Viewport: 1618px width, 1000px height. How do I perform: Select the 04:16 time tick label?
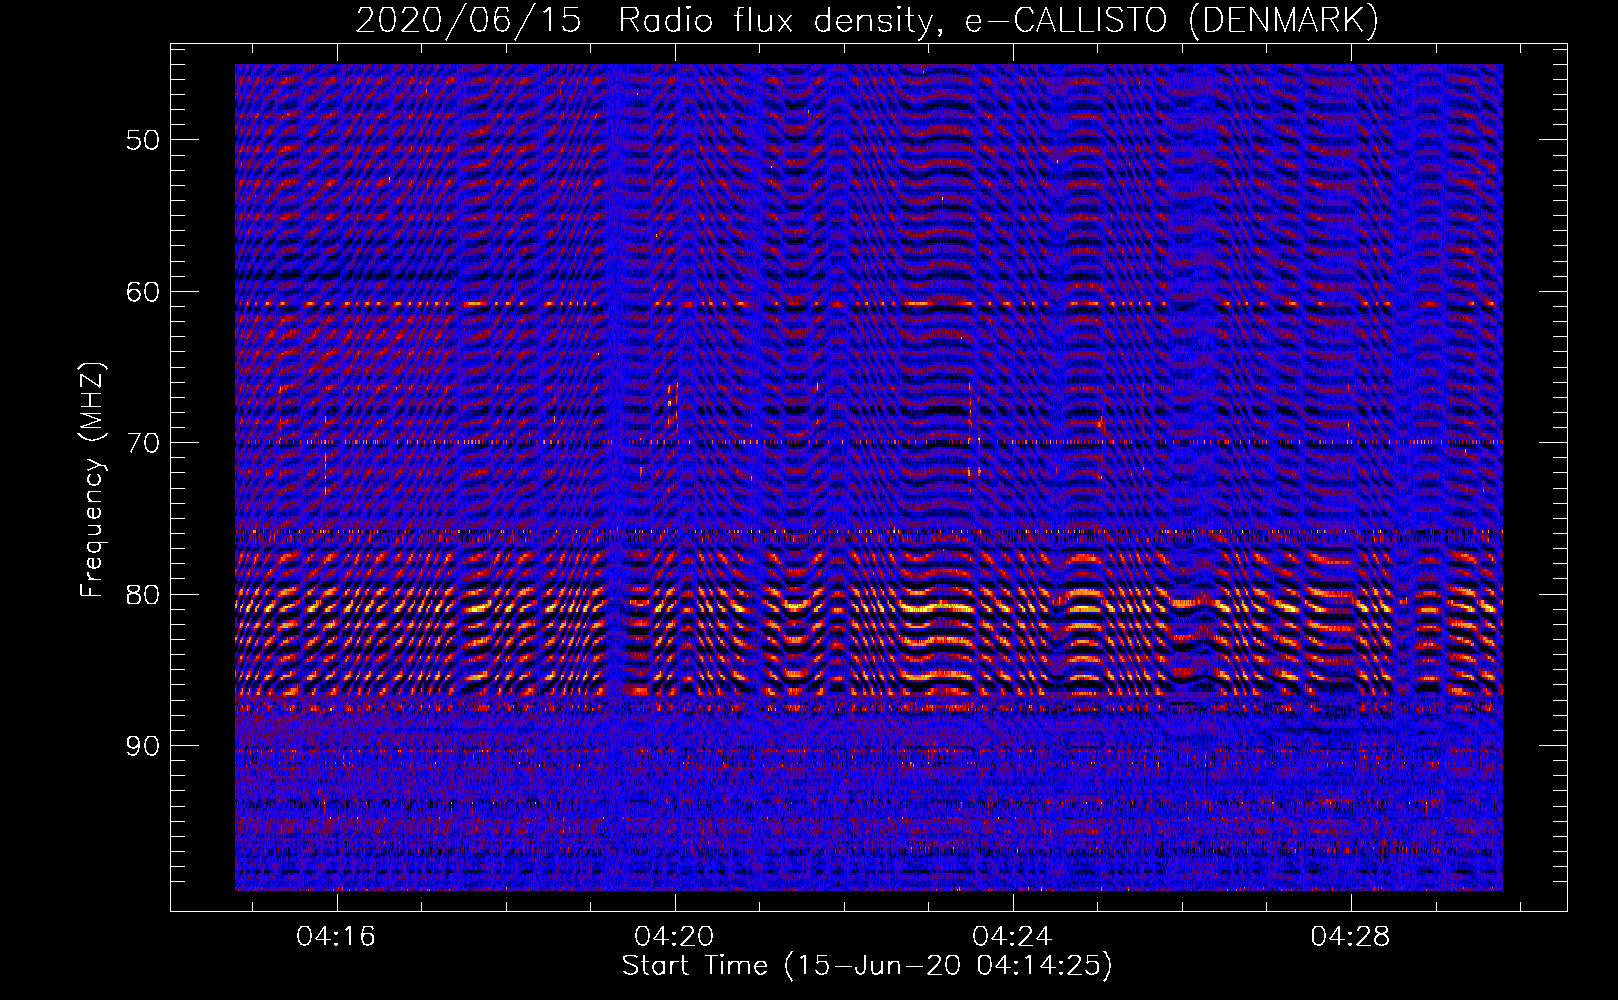[x=336, y=937]
